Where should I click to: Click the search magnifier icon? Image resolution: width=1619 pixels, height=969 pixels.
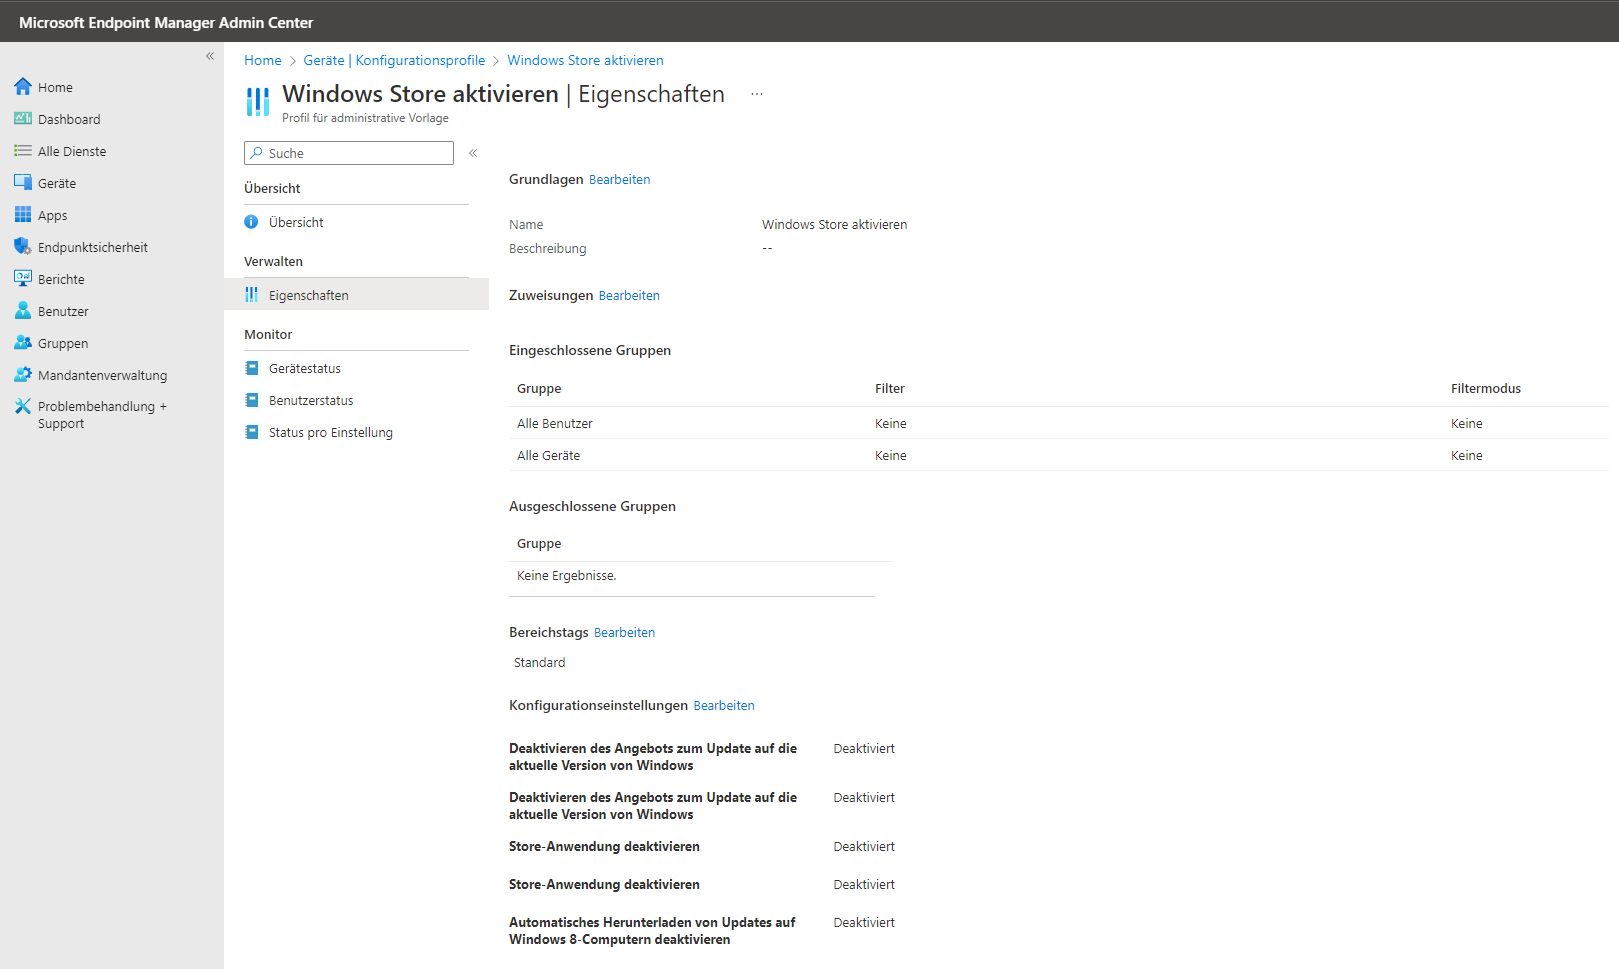click(257, 153)
